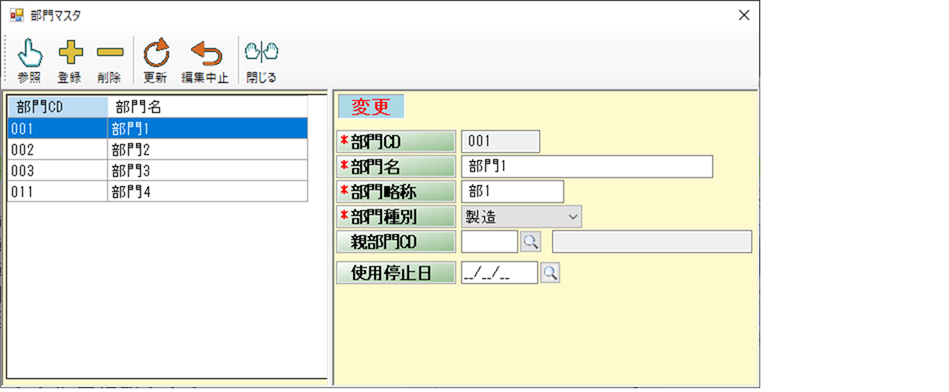Select the 部門3 name cell

tap(208, 171)
